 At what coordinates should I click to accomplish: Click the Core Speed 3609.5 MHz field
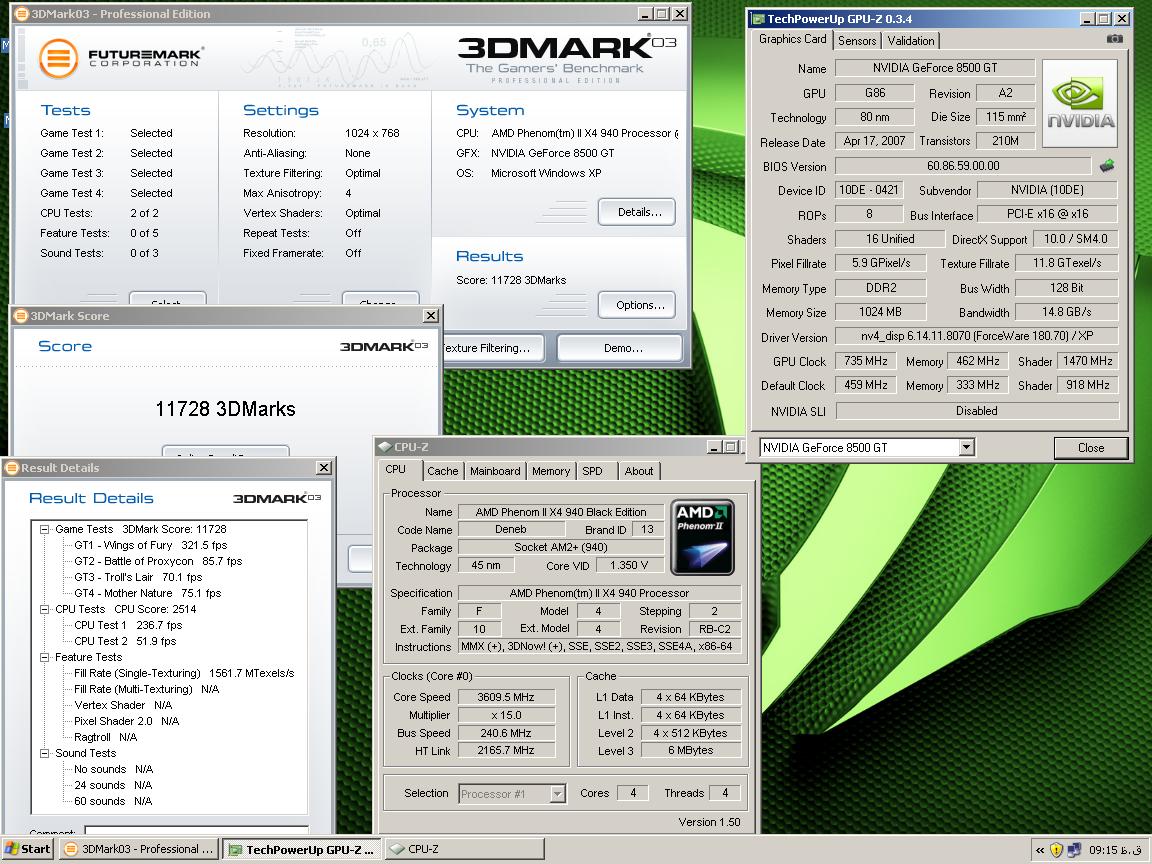pyautogui.click(x=505, y=697)
